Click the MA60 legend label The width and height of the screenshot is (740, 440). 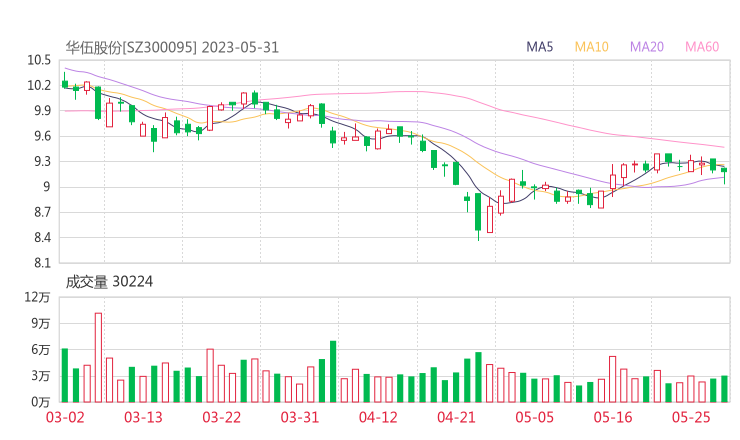702,47
